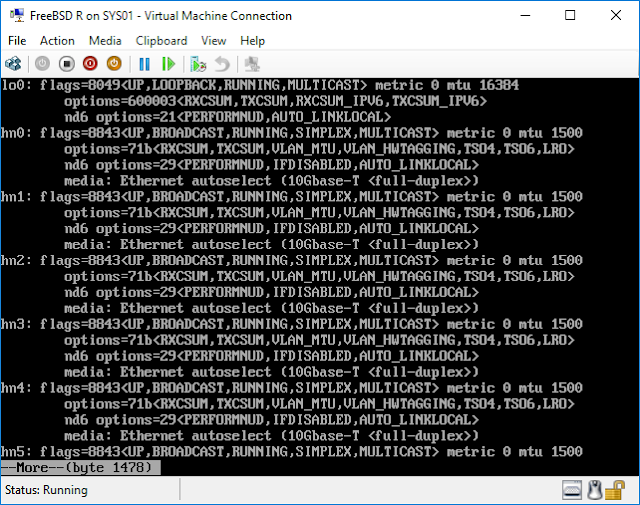Click the mouse status icon in status bar

596,490
